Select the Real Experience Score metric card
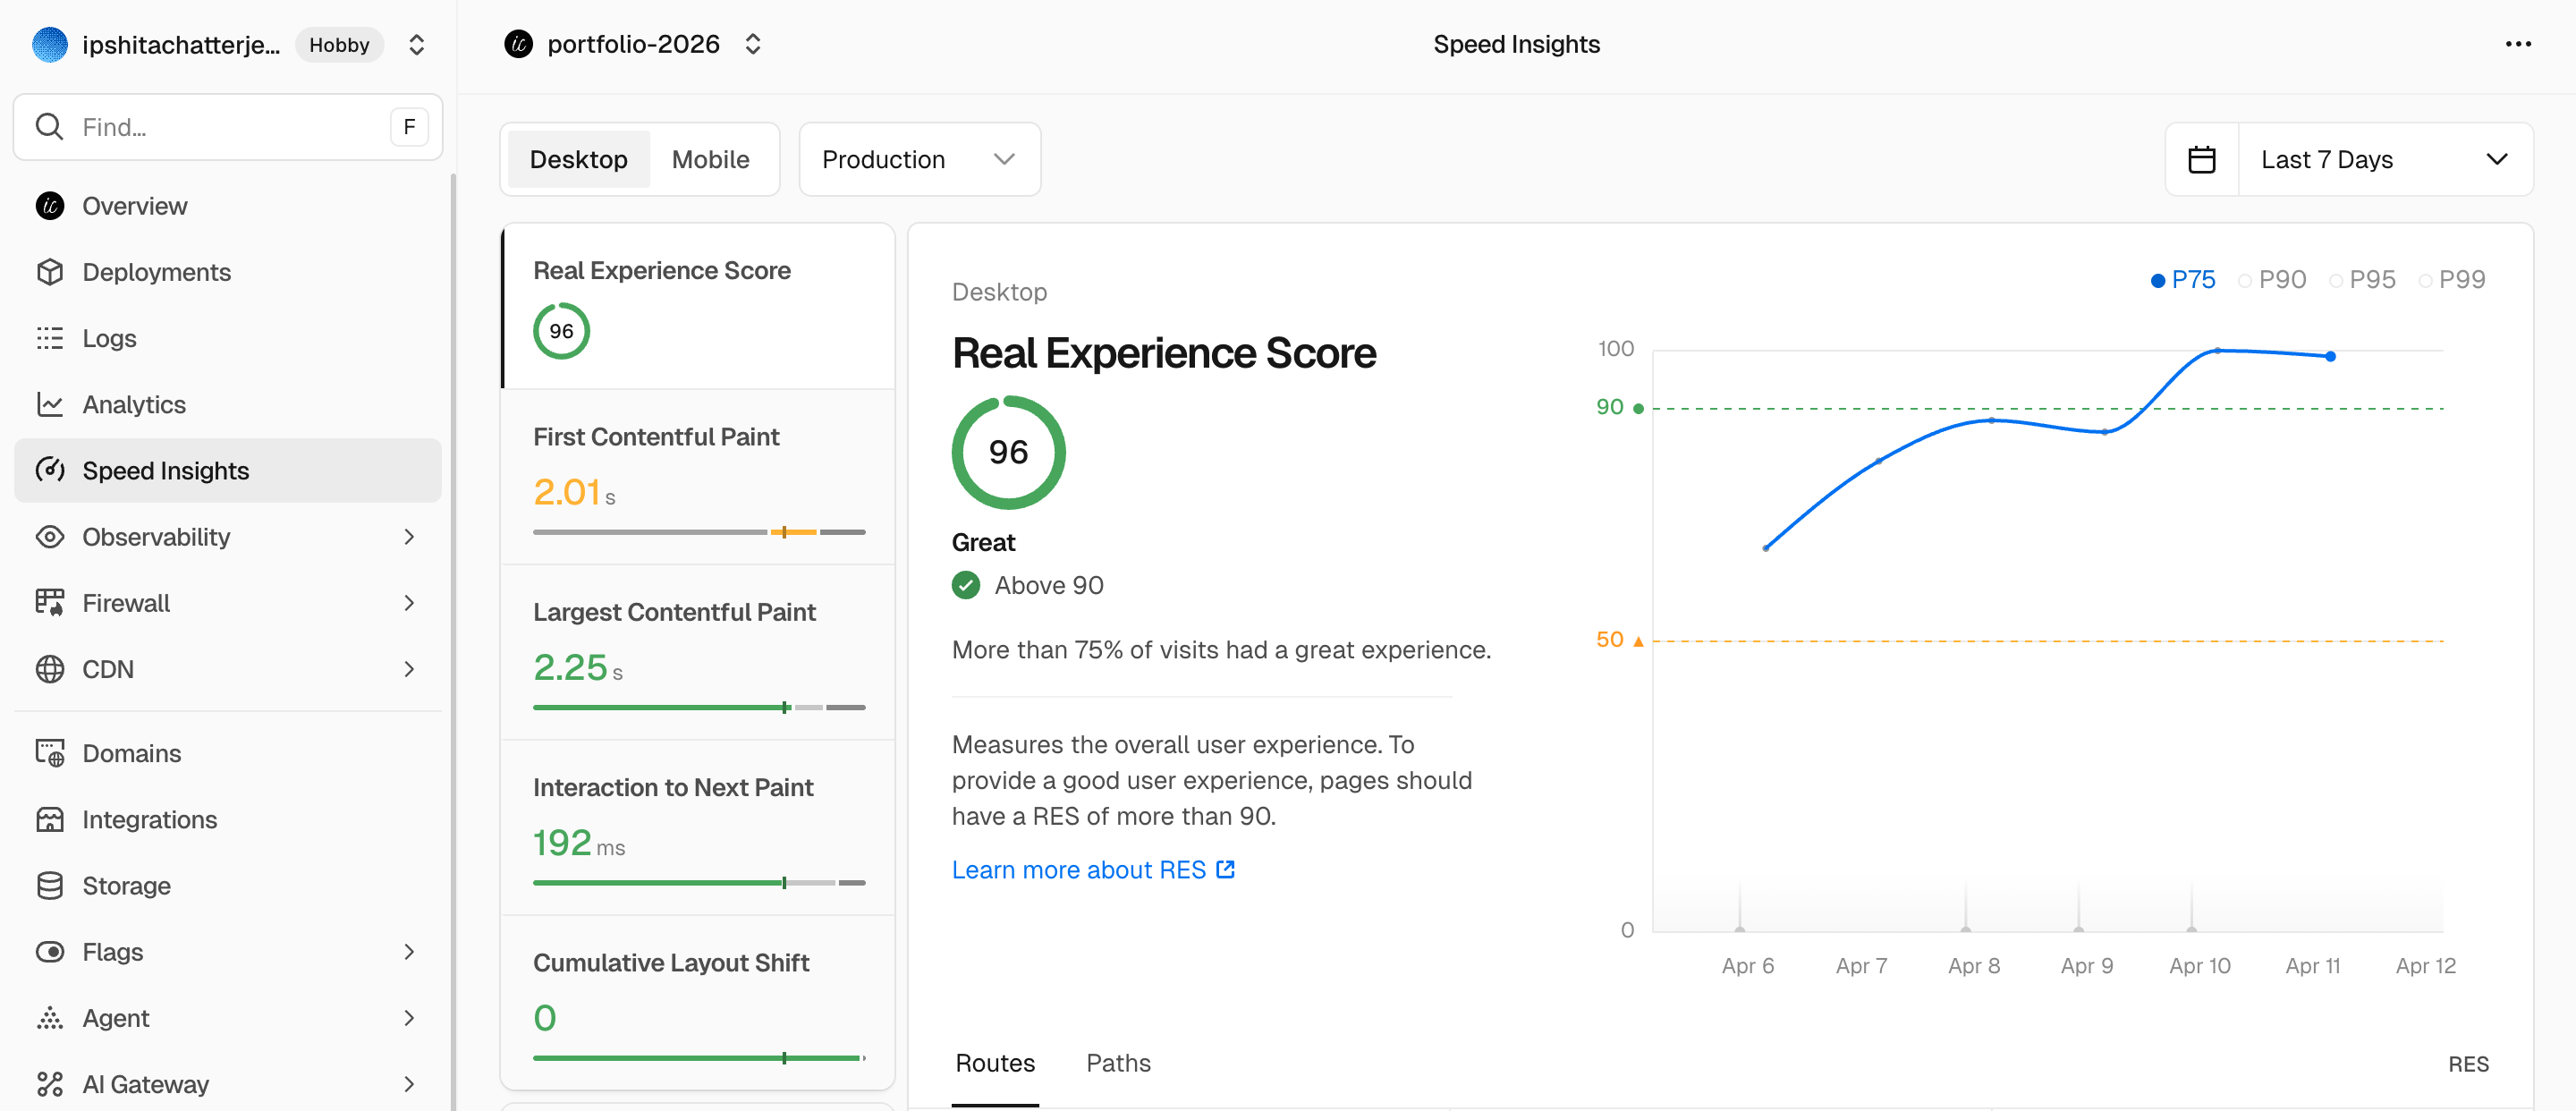The image size is (2576, 1111). tap(698, 306)
